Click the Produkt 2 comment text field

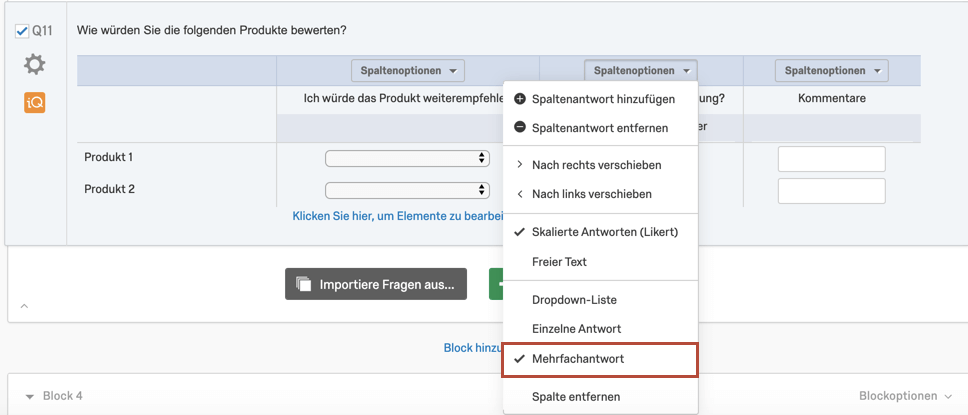(x=832, y=191)
